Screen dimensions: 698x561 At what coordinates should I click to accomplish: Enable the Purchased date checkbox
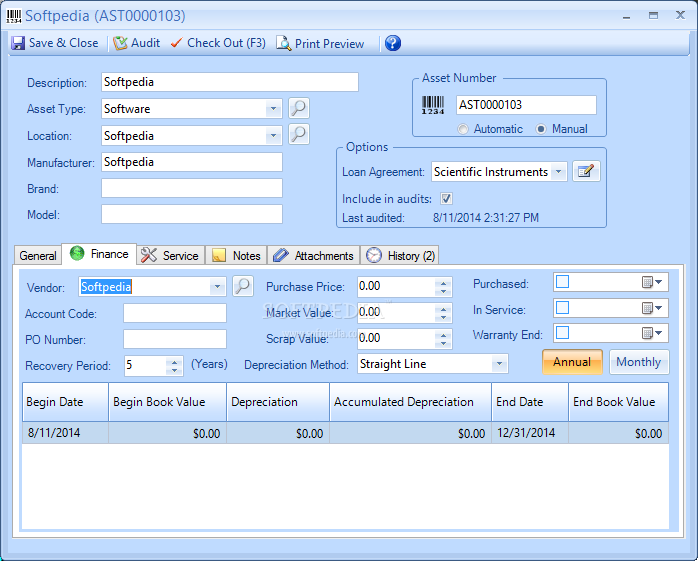[563, 282]
